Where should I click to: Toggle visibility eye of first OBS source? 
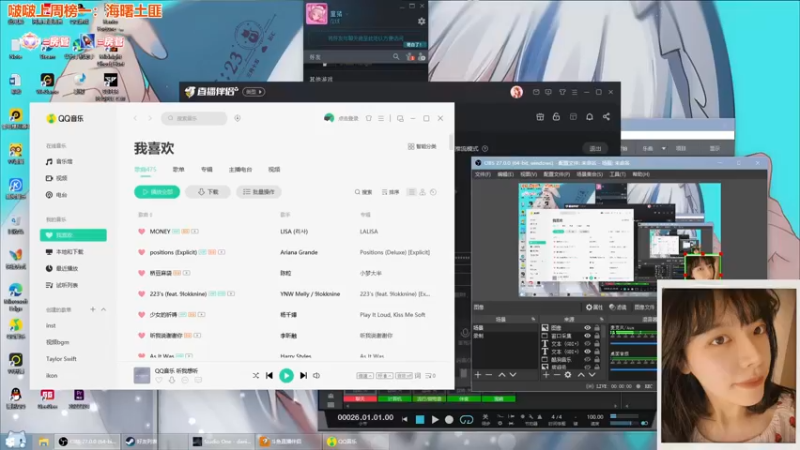[587, 328]
